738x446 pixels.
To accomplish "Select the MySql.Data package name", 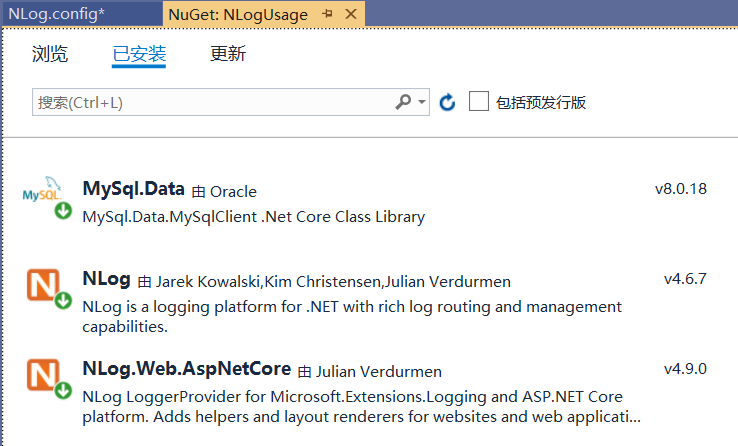I will (133, 189).
